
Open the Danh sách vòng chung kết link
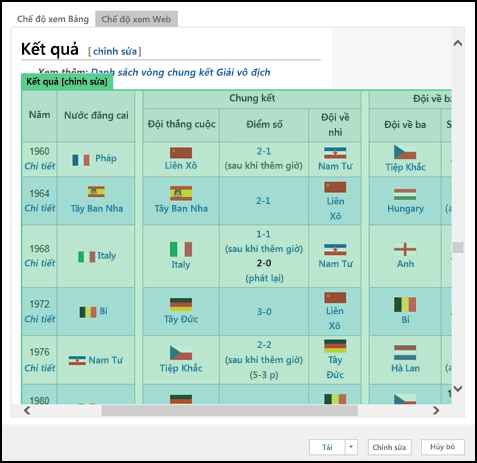click(x=181, y=72)
